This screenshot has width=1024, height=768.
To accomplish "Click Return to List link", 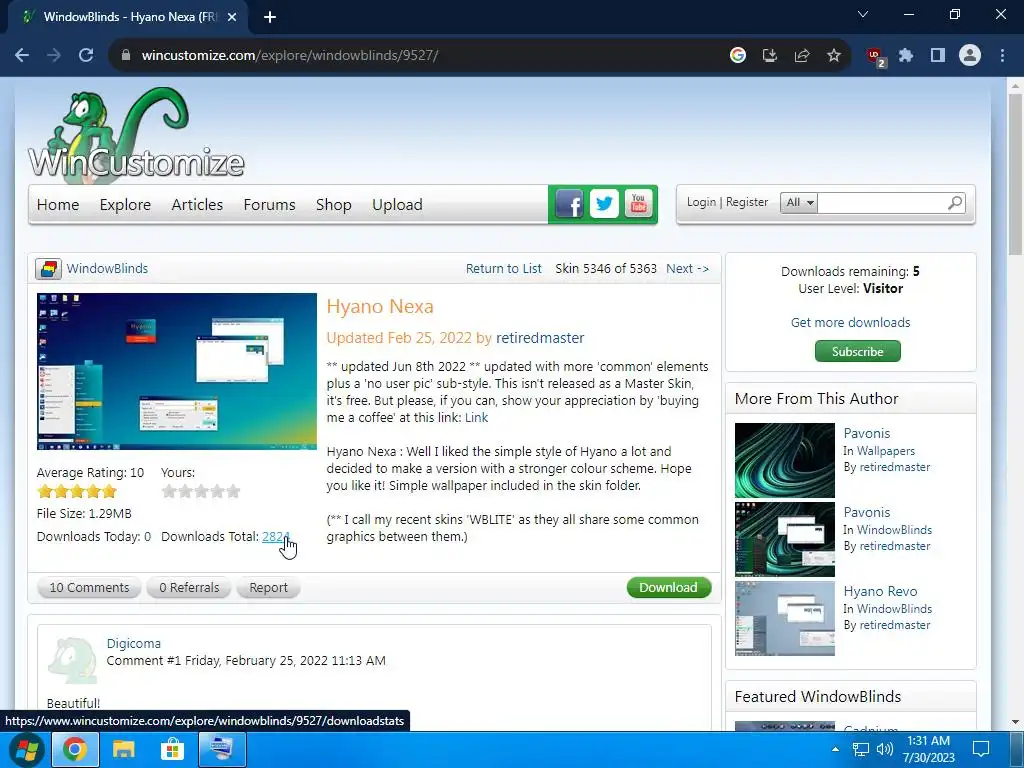I will pyautogui.click(x=504, y=268).
